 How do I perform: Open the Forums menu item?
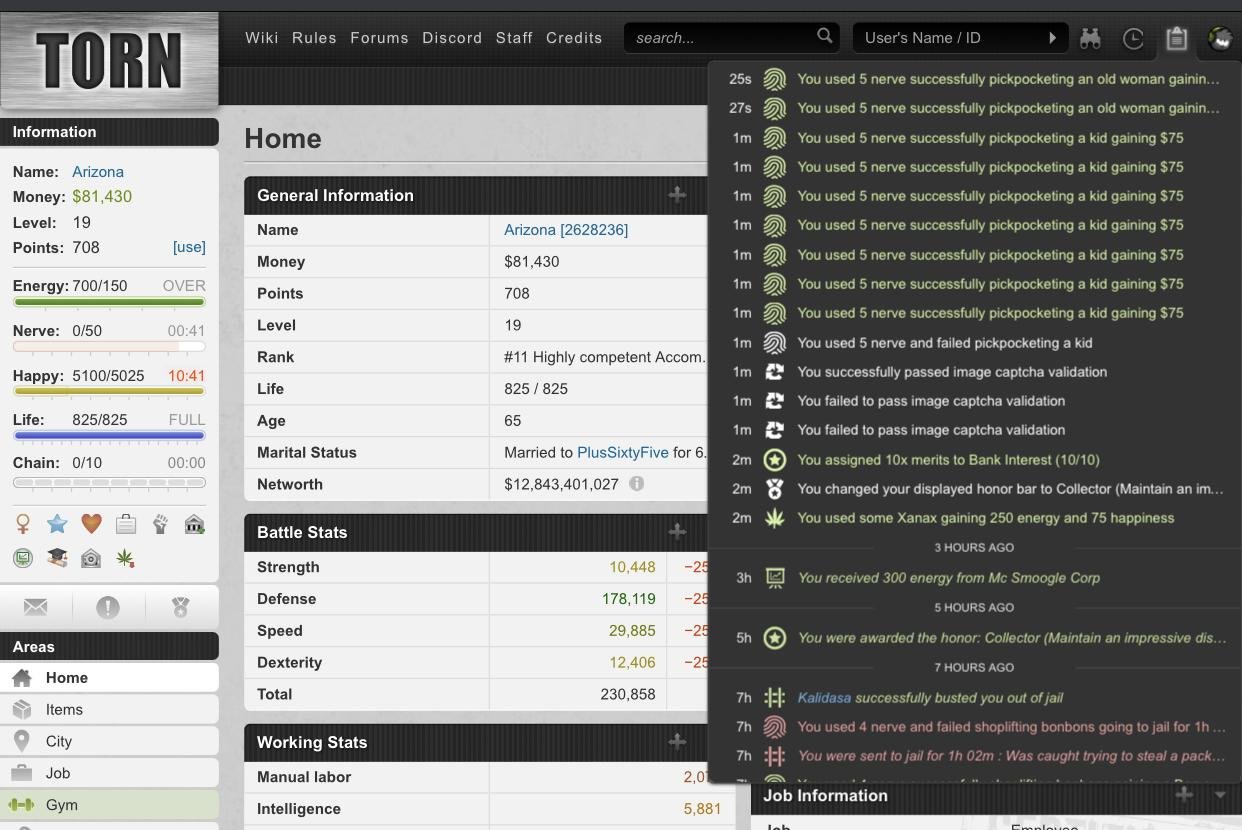pos(379,38)
